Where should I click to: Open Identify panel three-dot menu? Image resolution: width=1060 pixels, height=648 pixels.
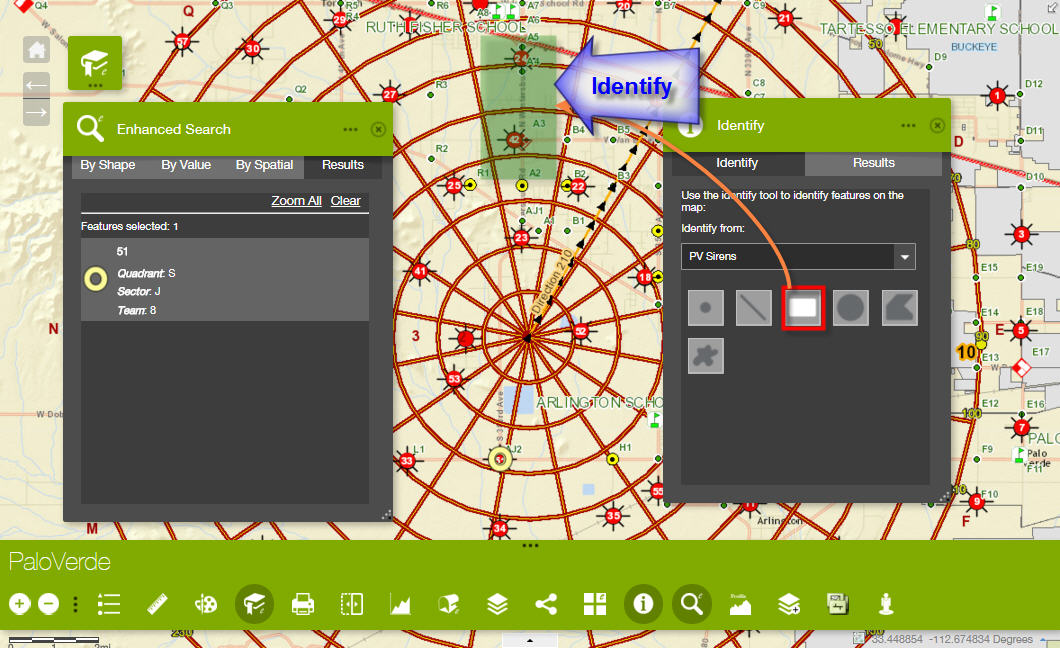(909, 126)
